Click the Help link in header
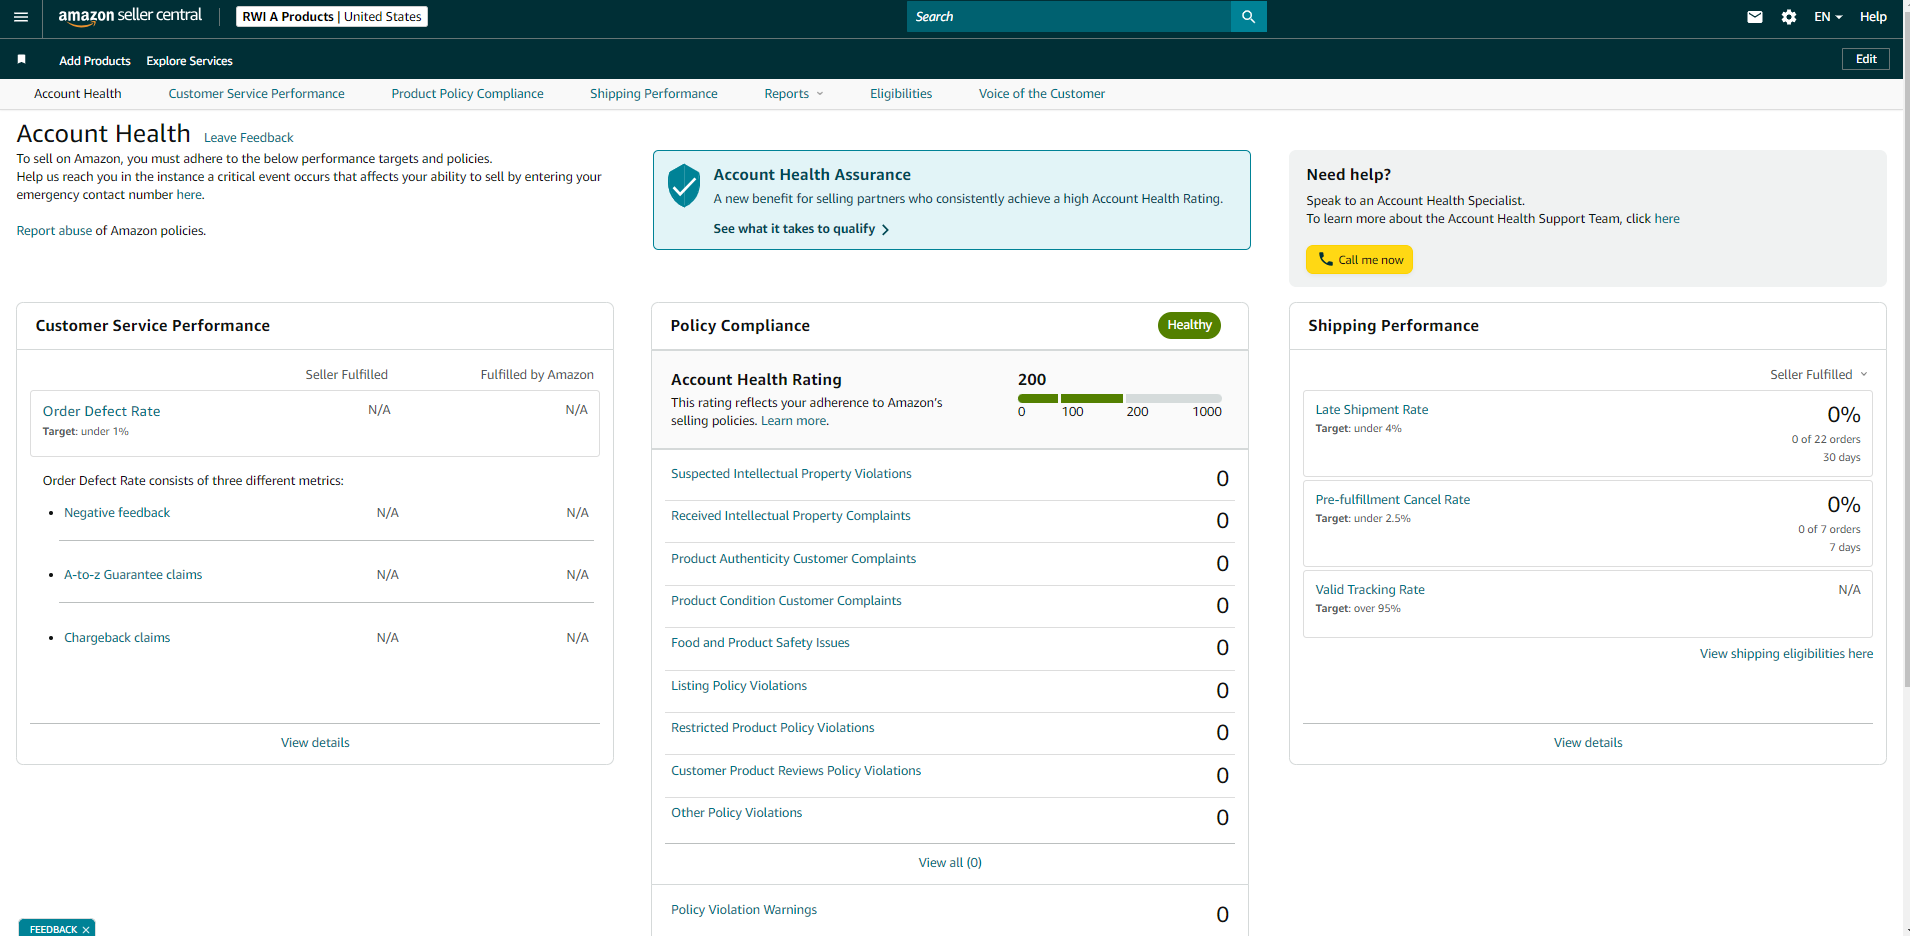1910x936 pixels. 1873,17
